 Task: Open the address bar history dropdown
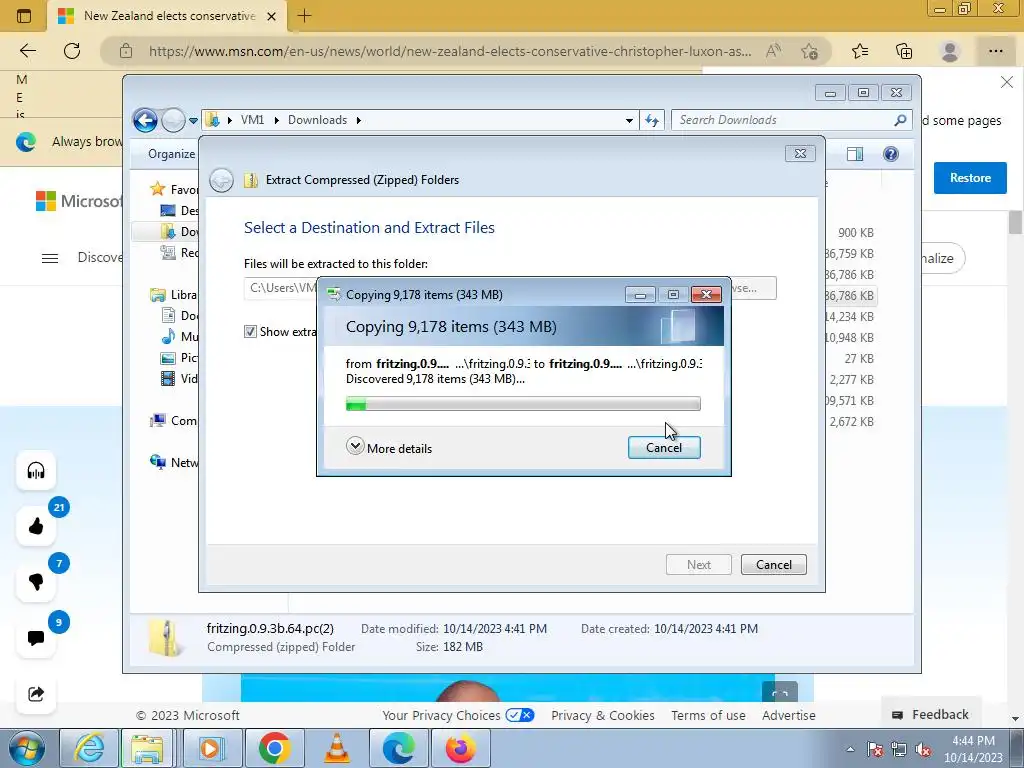pos(629,120)
